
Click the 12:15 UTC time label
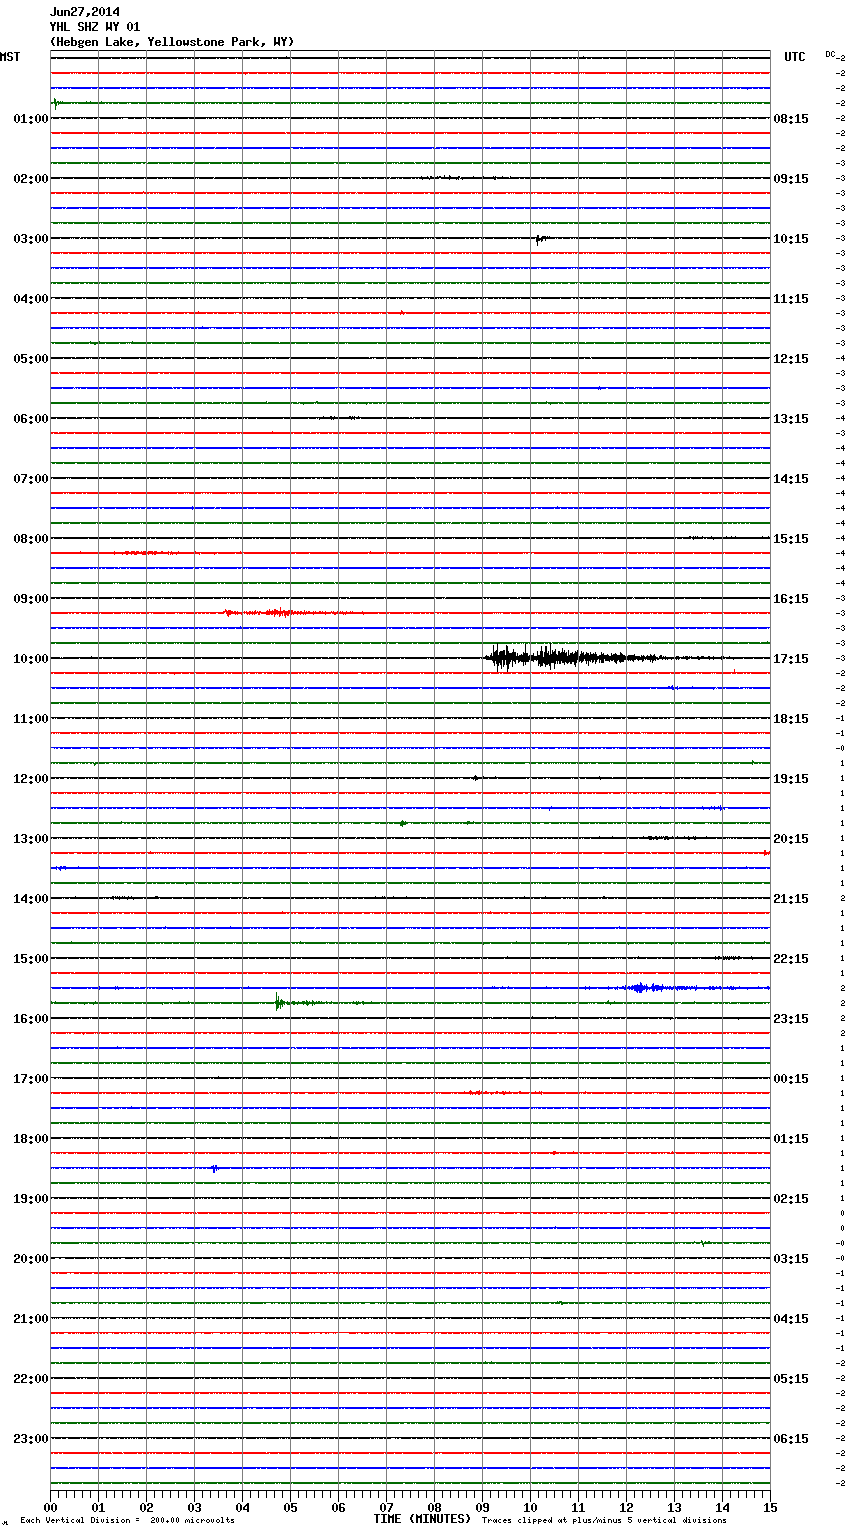(791, 359)
